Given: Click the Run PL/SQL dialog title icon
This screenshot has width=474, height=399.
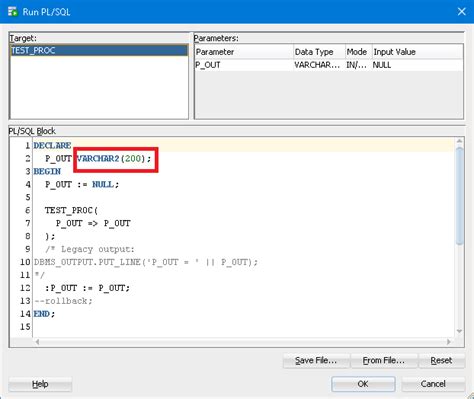Looking at the screenshot, I should coord(13,12).
